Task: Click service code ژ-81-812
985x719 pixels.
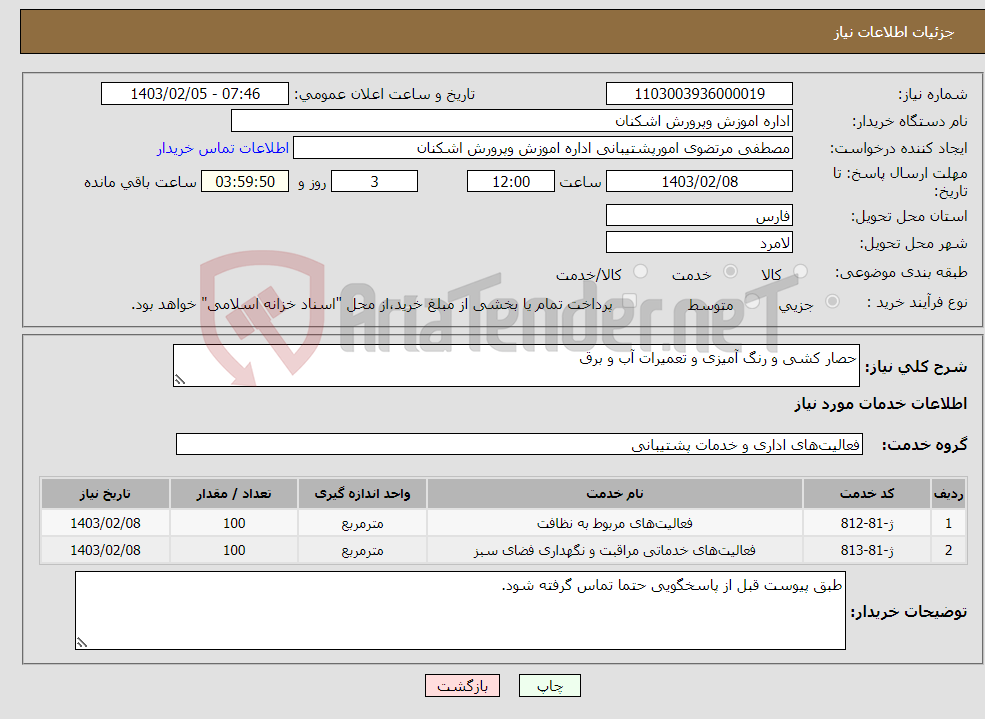Action: coord(866,523)
